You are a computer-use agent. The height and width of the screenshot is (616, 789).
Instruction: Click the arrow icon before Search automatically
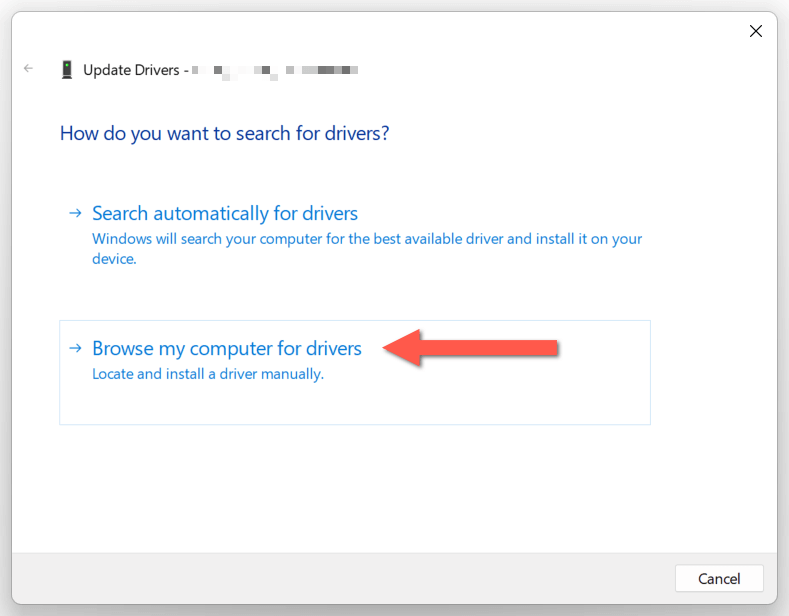[x=75, y=213]
